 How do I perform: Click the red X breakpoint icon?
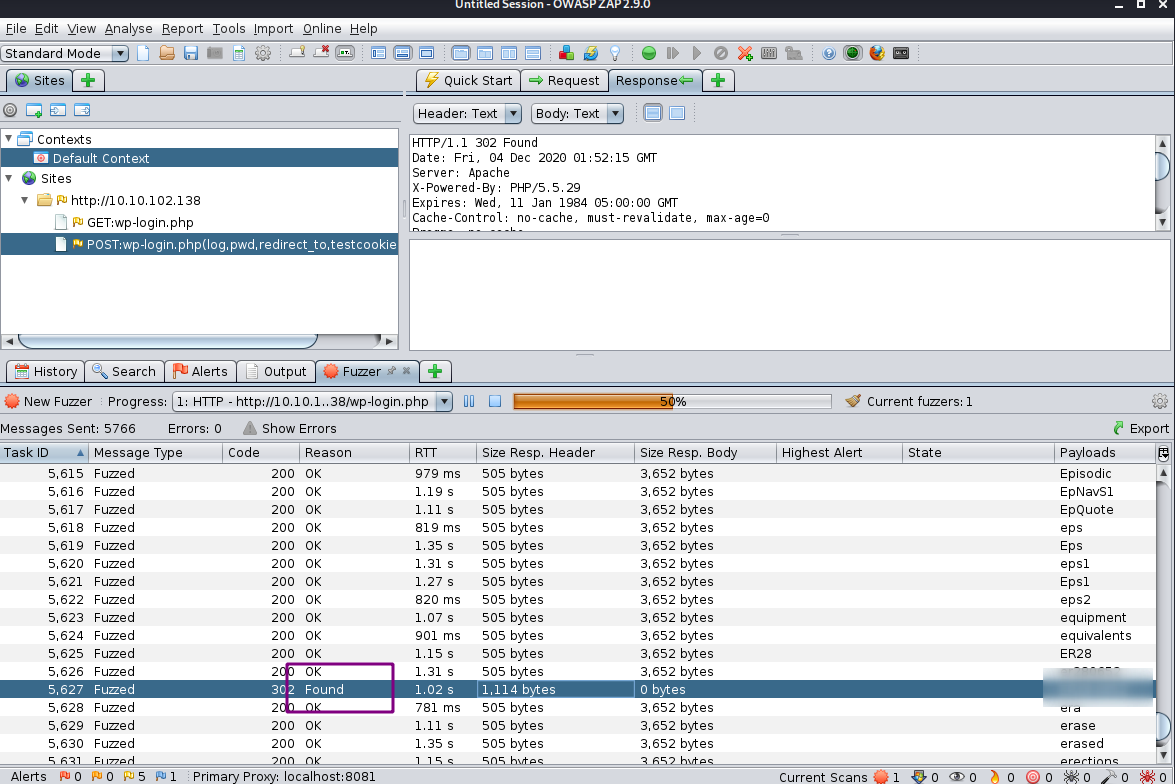[x=745, y=53]
